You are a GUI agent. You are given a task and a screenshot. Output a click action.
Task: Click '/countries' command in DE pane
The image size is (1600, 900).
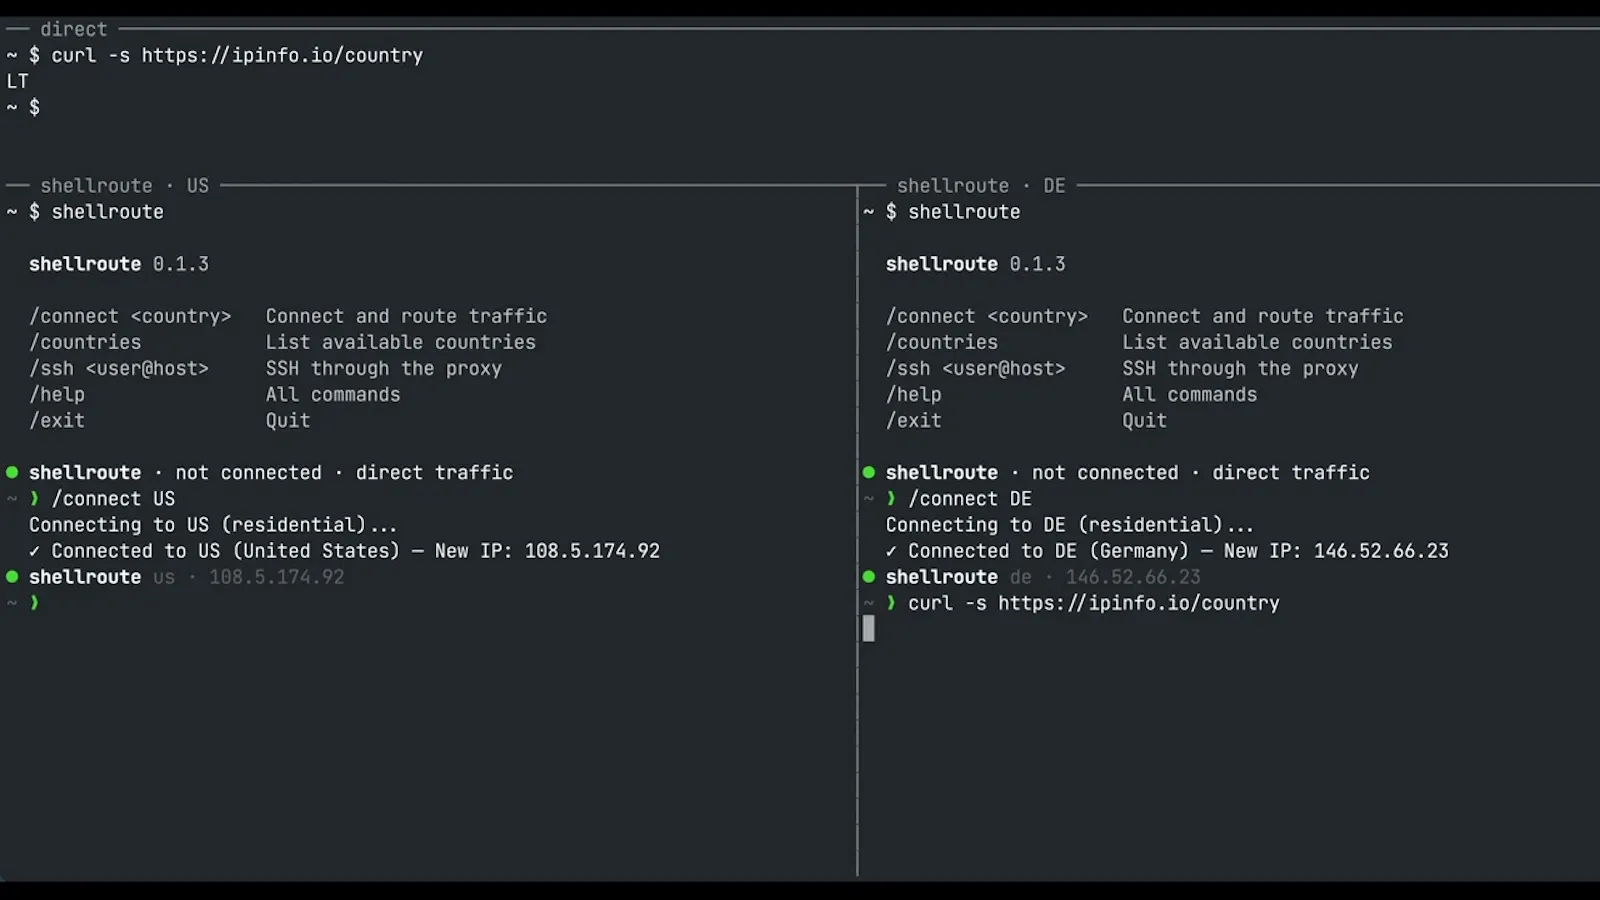coord(942,342)
